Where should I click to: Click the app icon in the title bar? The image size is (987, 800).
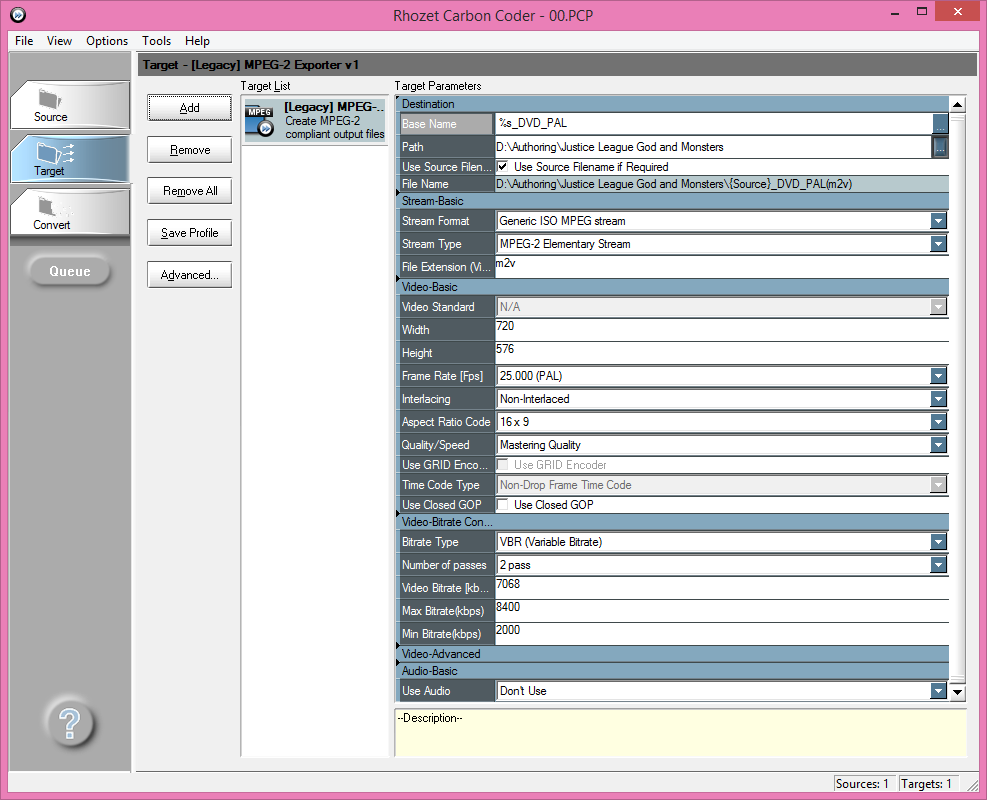(x=16, y=15)
